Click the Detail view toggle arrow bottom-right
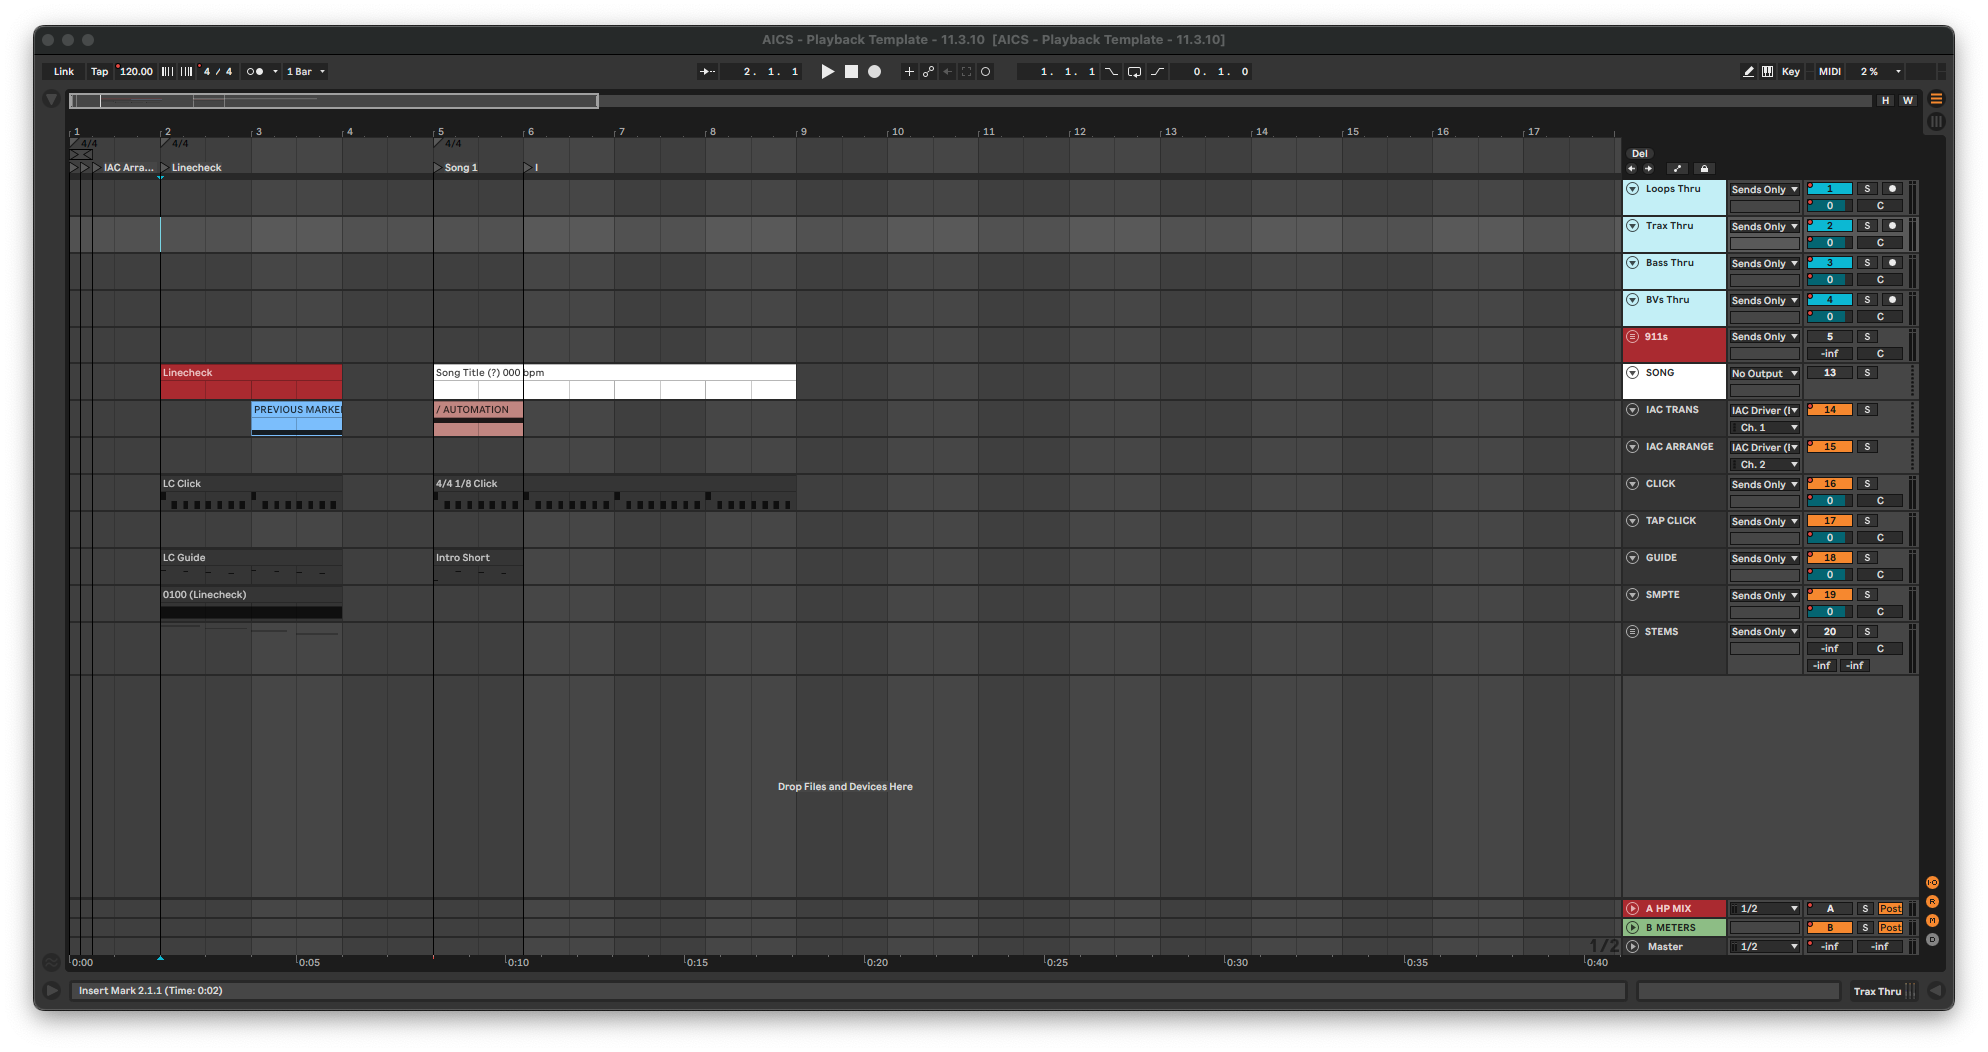The height and width of the screenshot is (1052, 1988). [1935, 991]
